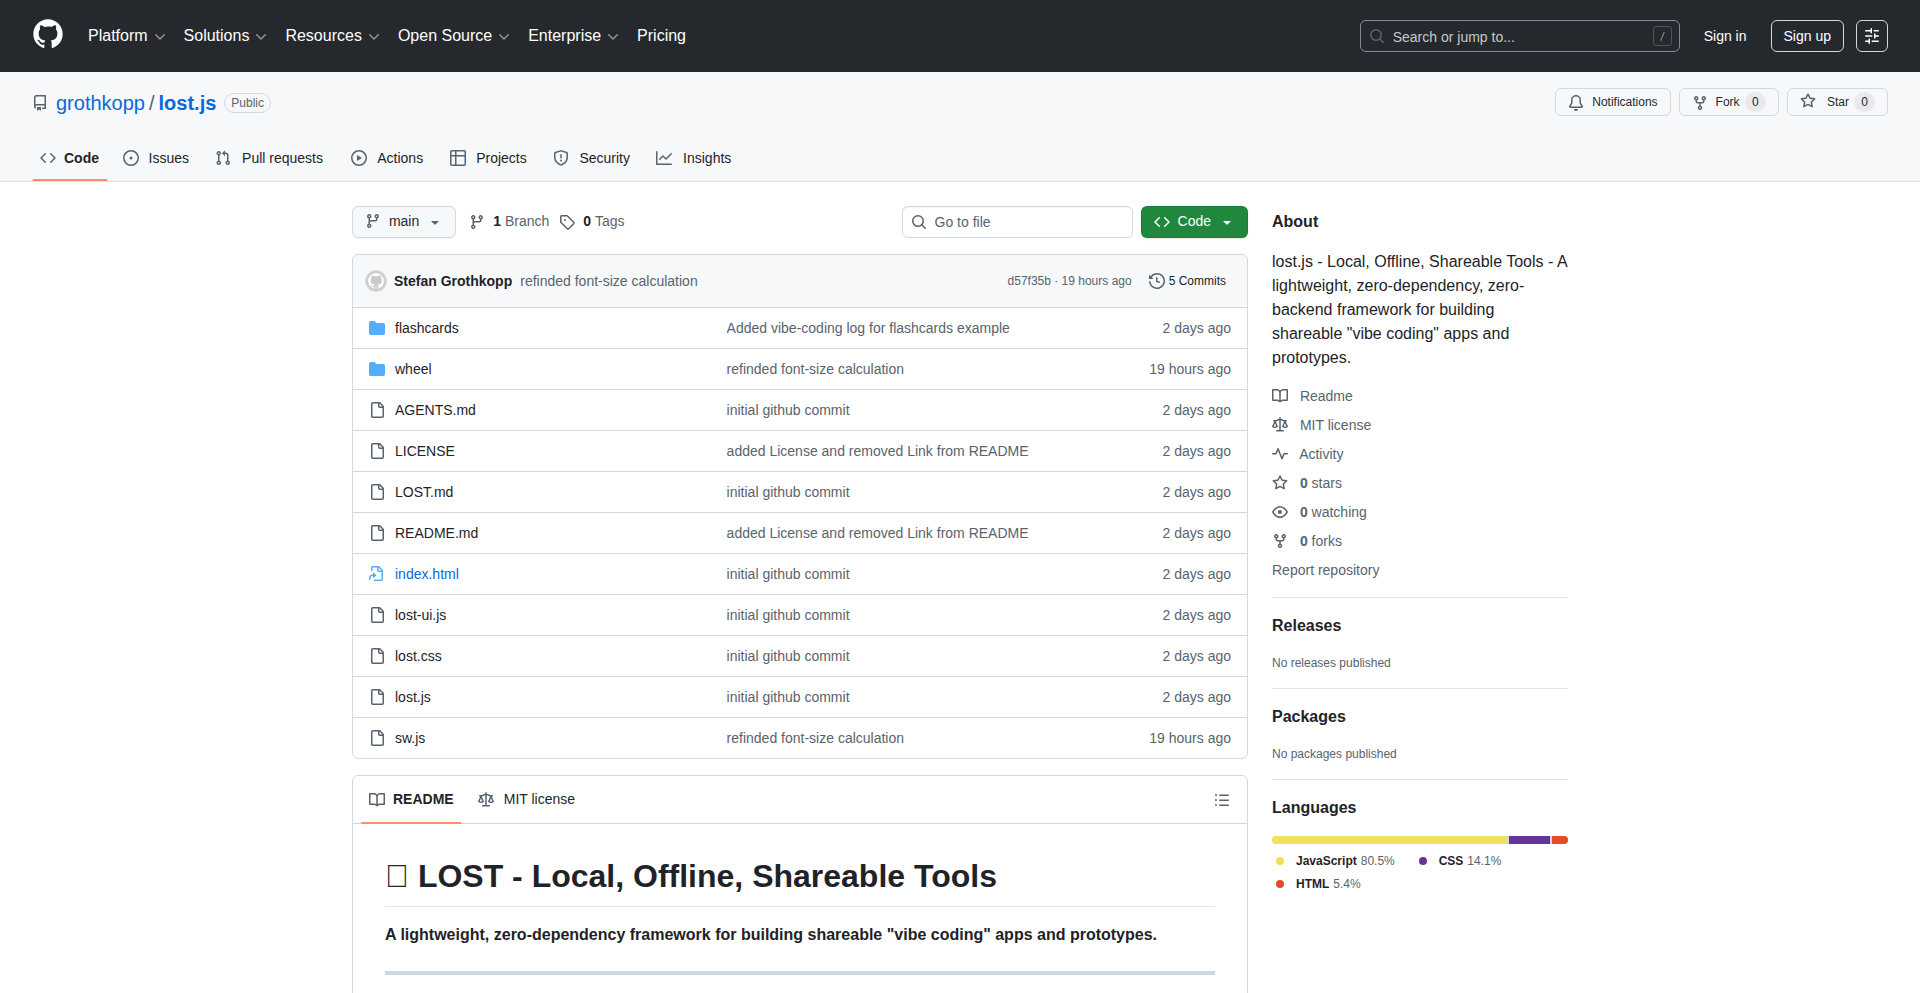
Task: Open the flashcards folder icon
Action: point(377,328)
